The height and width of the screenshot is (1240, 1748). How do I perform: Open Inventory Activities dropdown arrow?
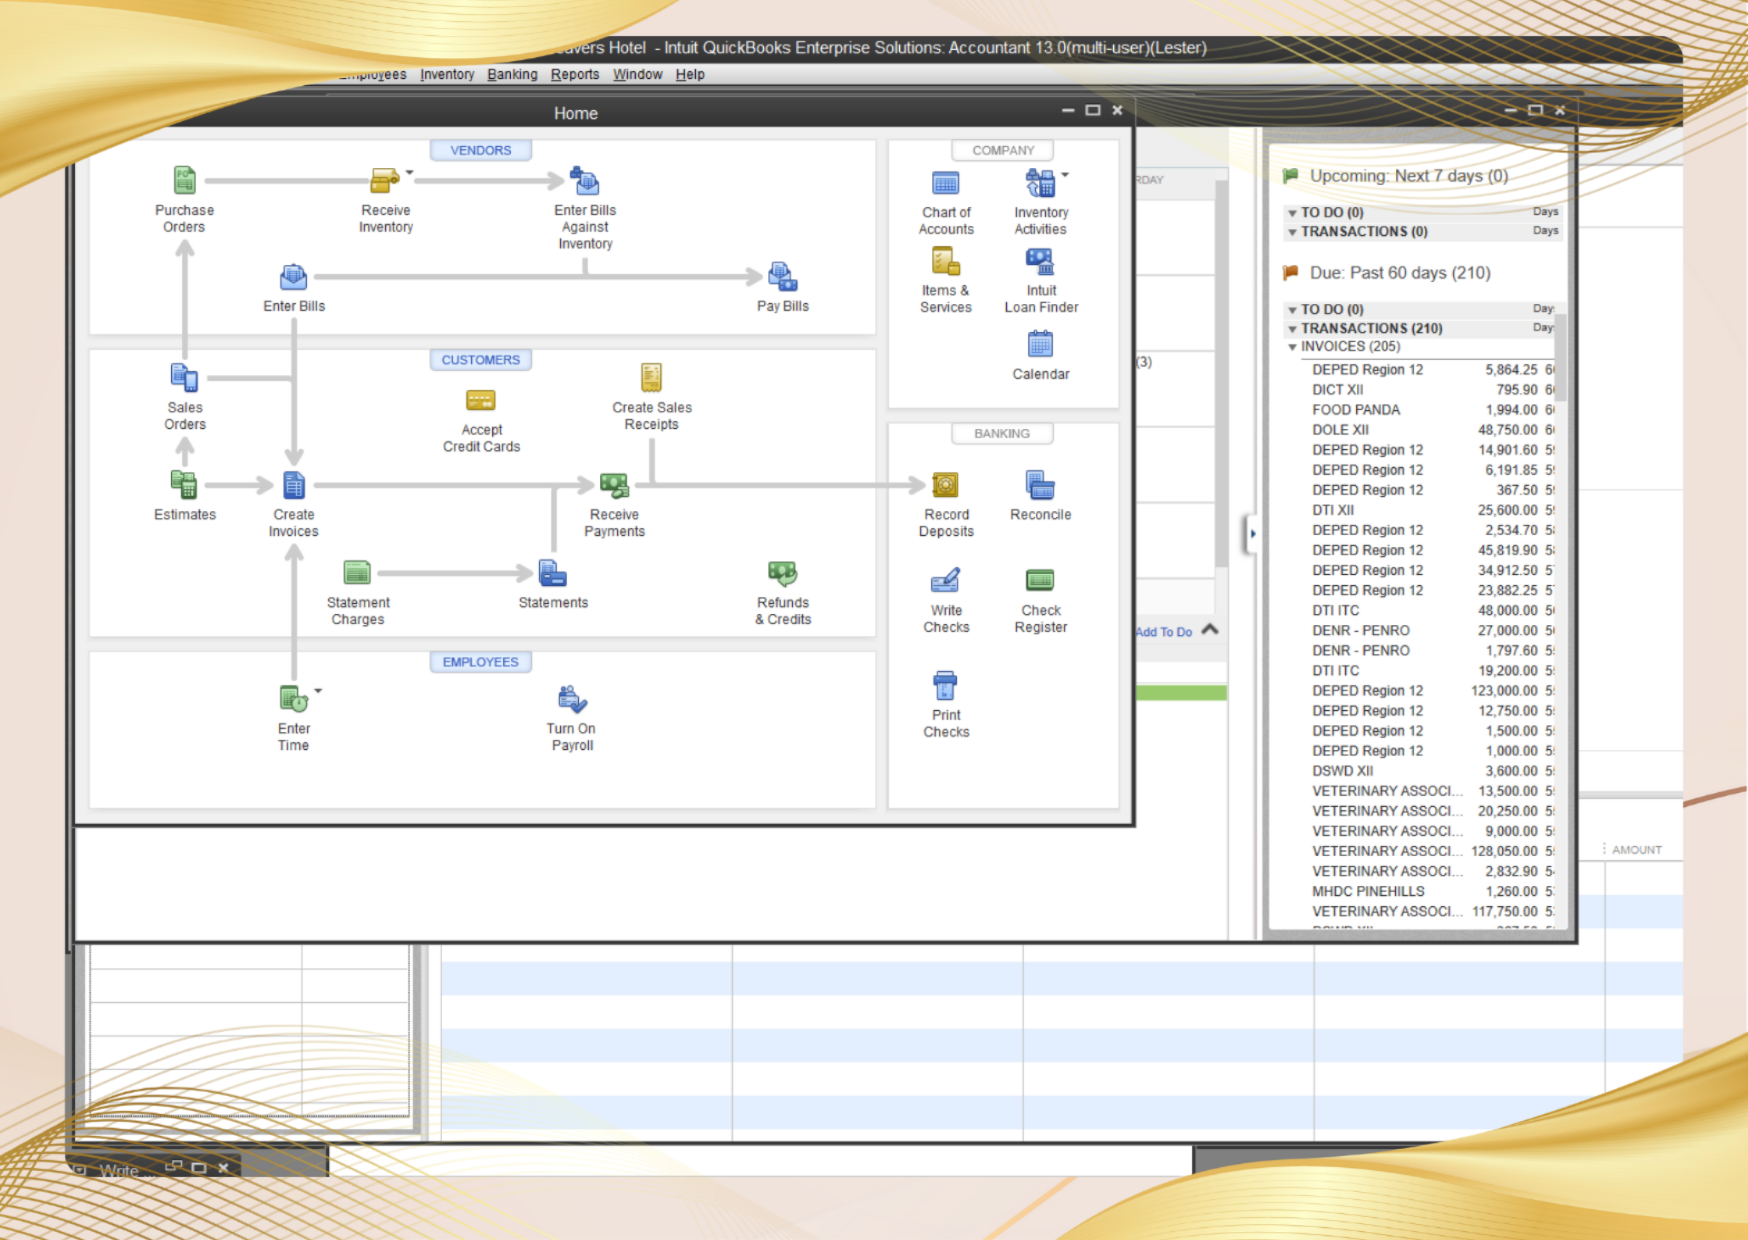pyautogui.click(x=1065, y=175)
